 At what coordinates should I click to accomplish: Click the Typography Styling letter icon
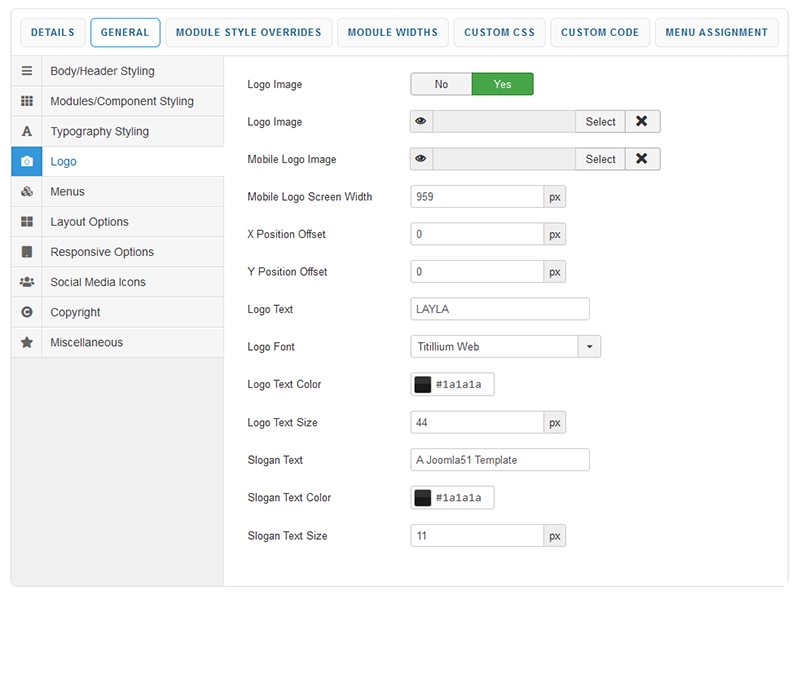click(x=27, y=131)
